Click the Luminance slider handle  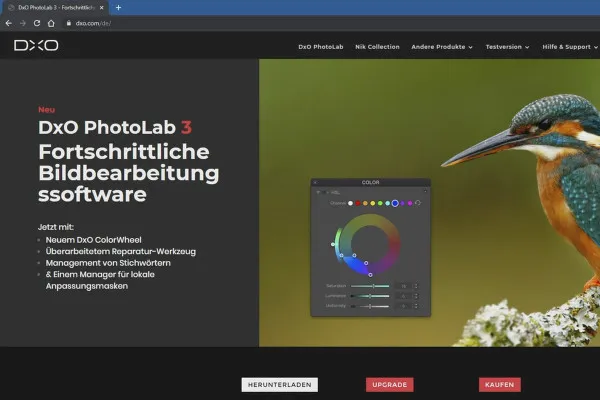[x=370, y=296]
